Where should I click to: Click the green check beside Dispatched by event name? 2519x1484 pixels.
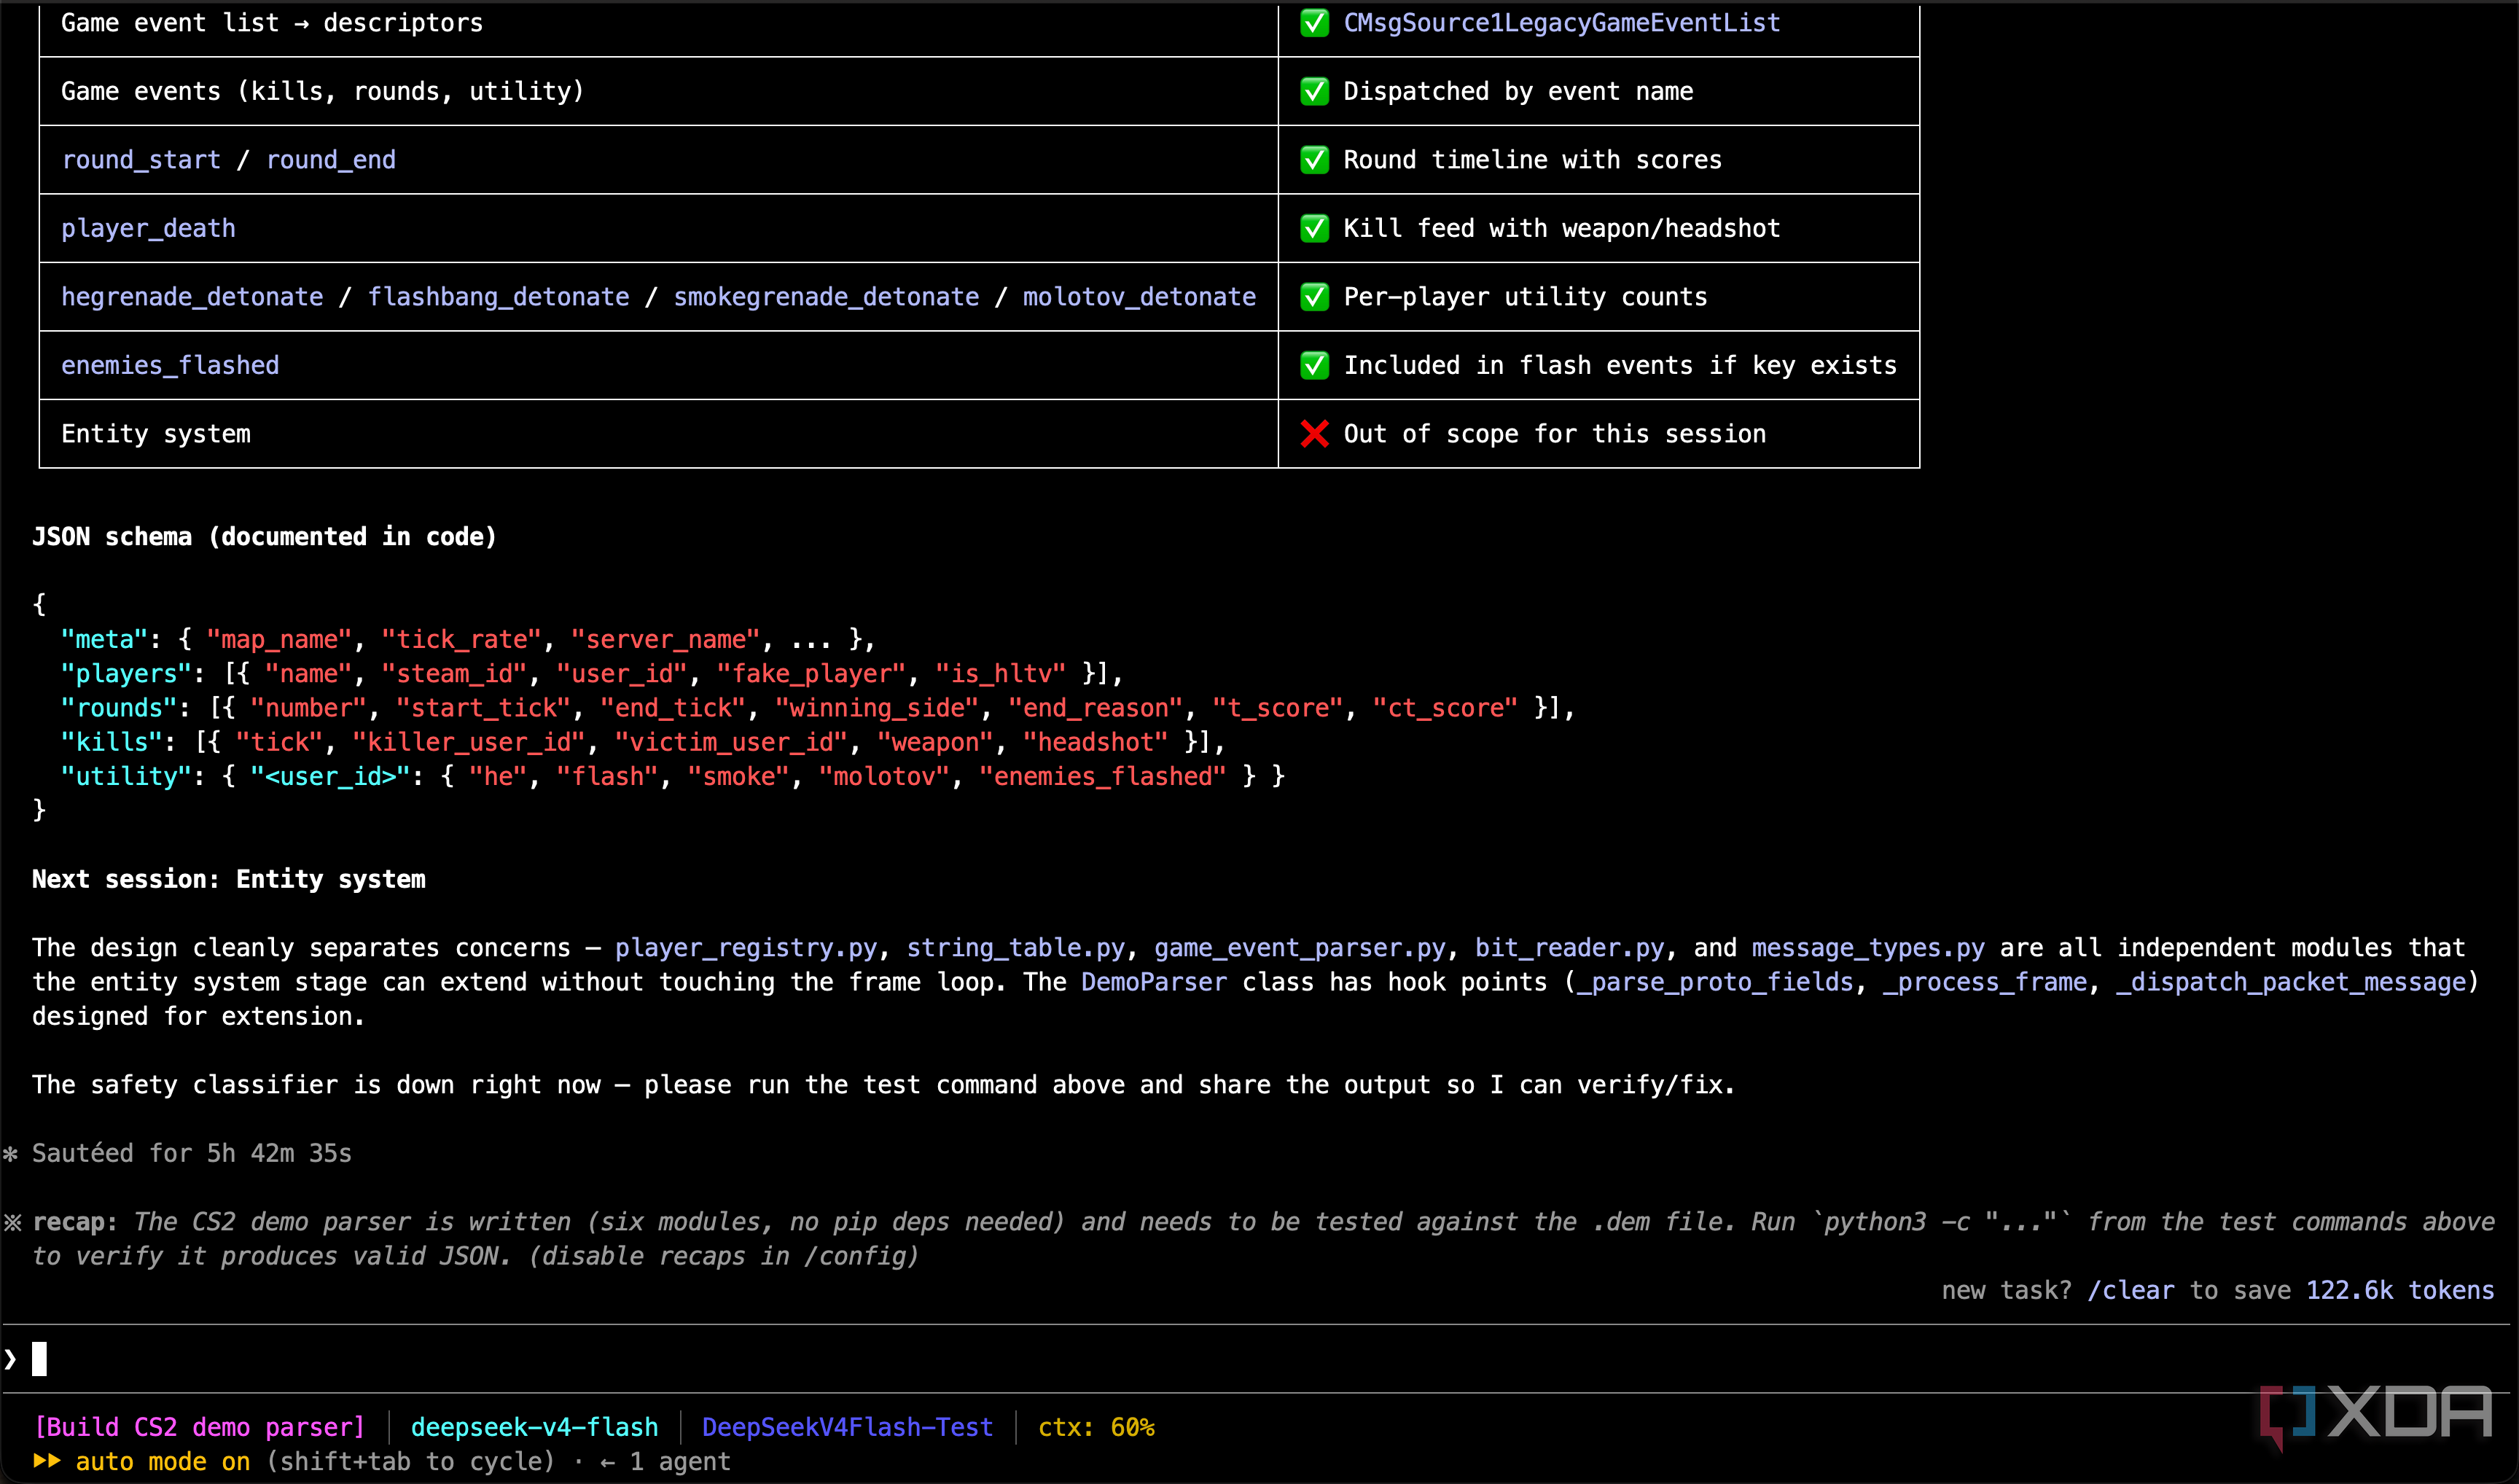pyautogui.click(x=1314, y=91)
